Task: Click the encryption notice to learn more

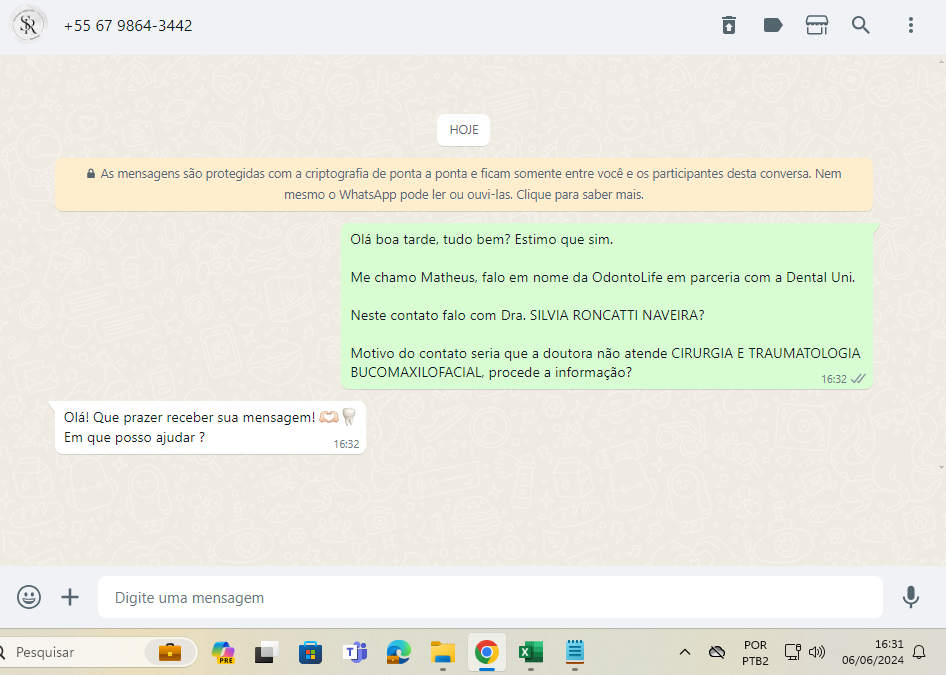Action: [x=464, y=184]
